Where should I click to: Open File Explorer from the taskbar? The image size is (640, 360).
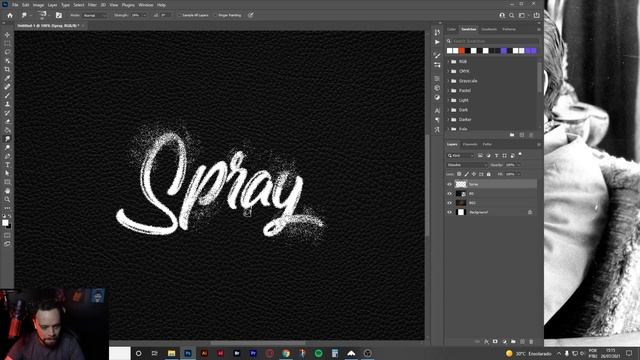click(171, 353)
